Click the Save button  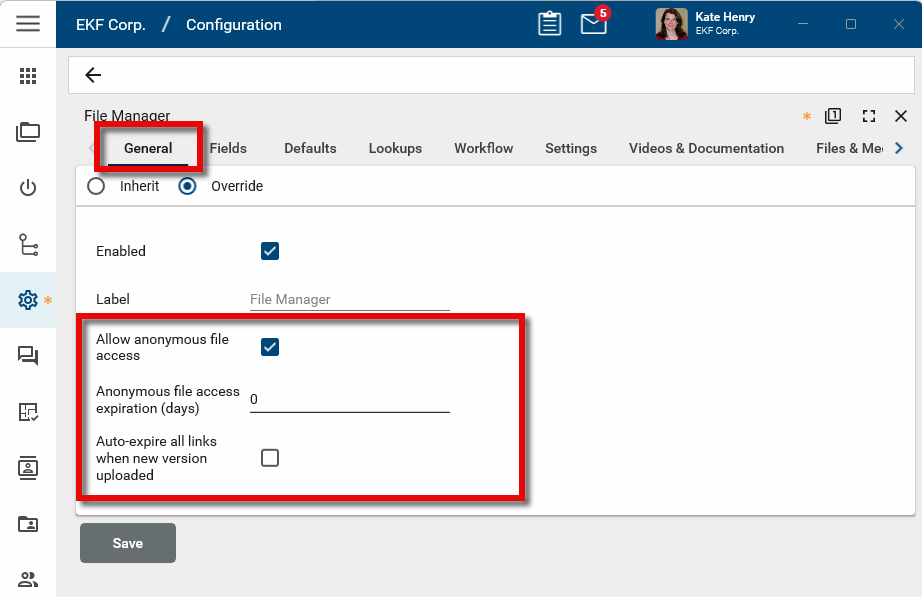[x=128, y=543]
